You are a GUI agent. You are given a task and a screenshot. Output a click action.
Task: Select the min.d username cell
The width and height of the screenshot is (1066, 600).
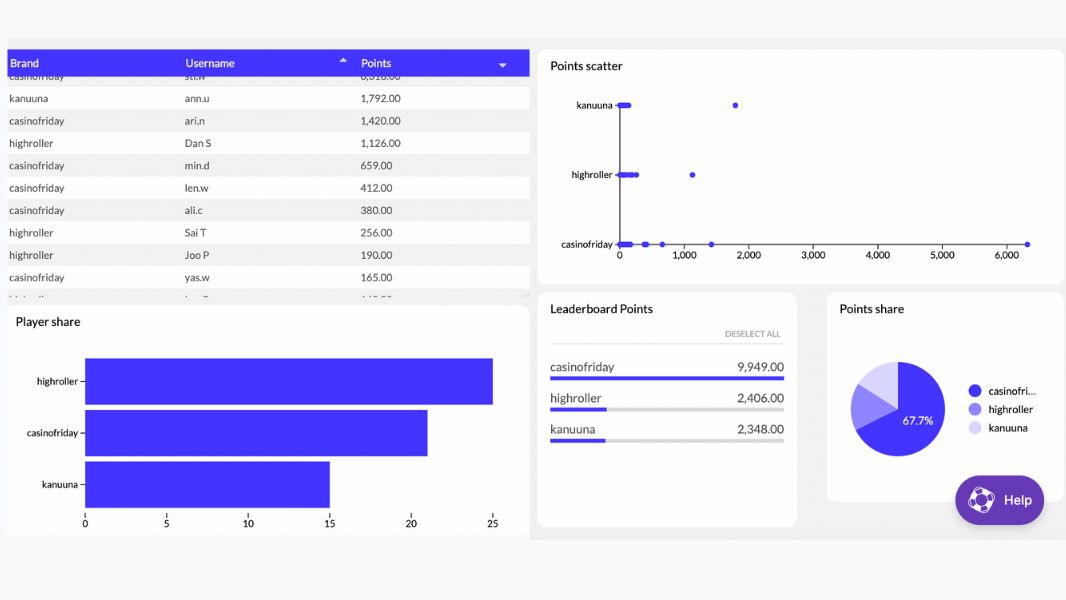pos(197,166)
